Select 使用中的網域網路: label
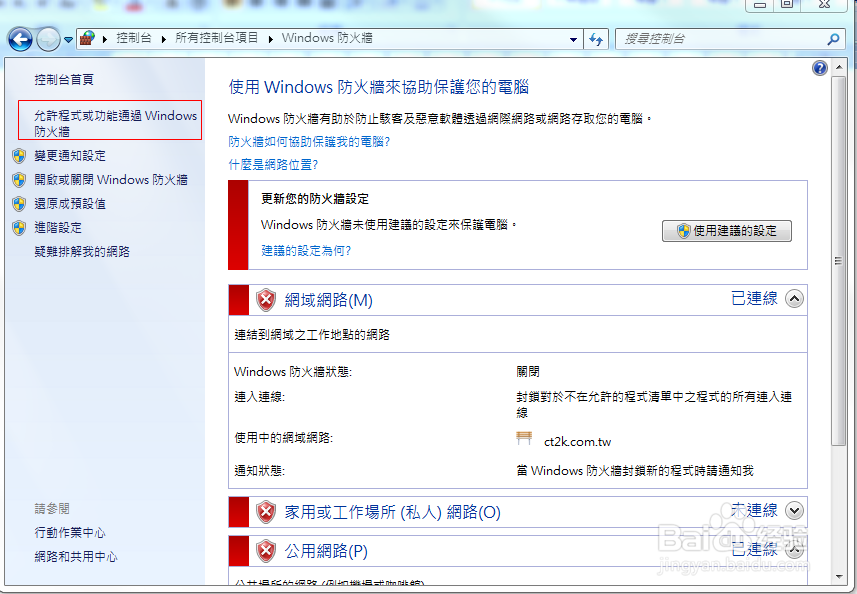This screenshot has width=857, height=594. pos(284,438)
